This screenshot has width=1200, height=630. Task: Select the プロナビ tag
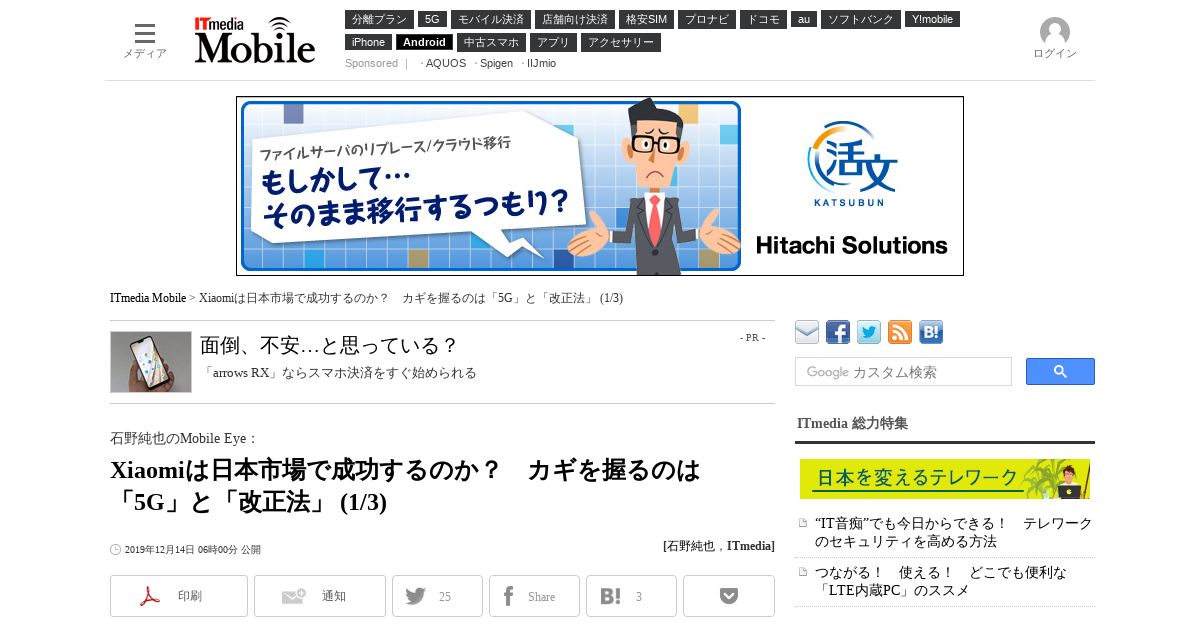(x=707, y=19)
